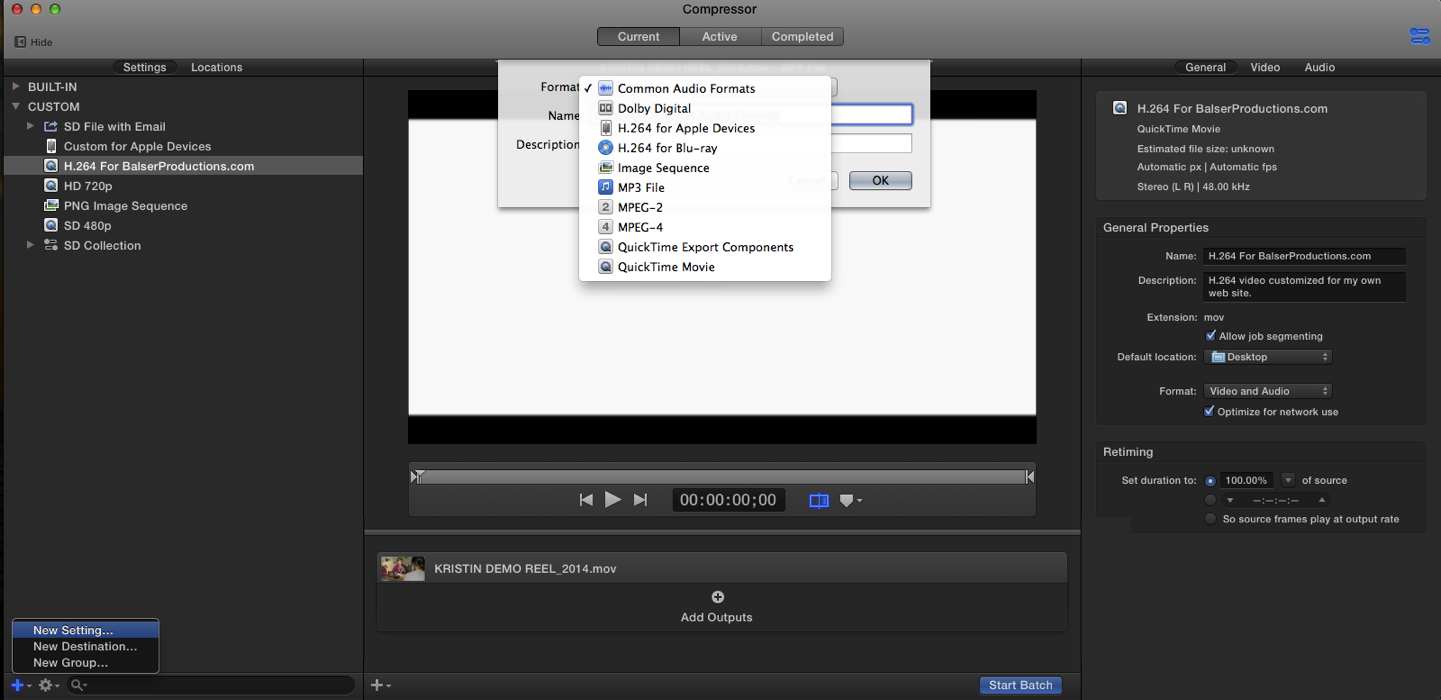
Task: Open the marker pop-up menu
Action: [850, 500]
